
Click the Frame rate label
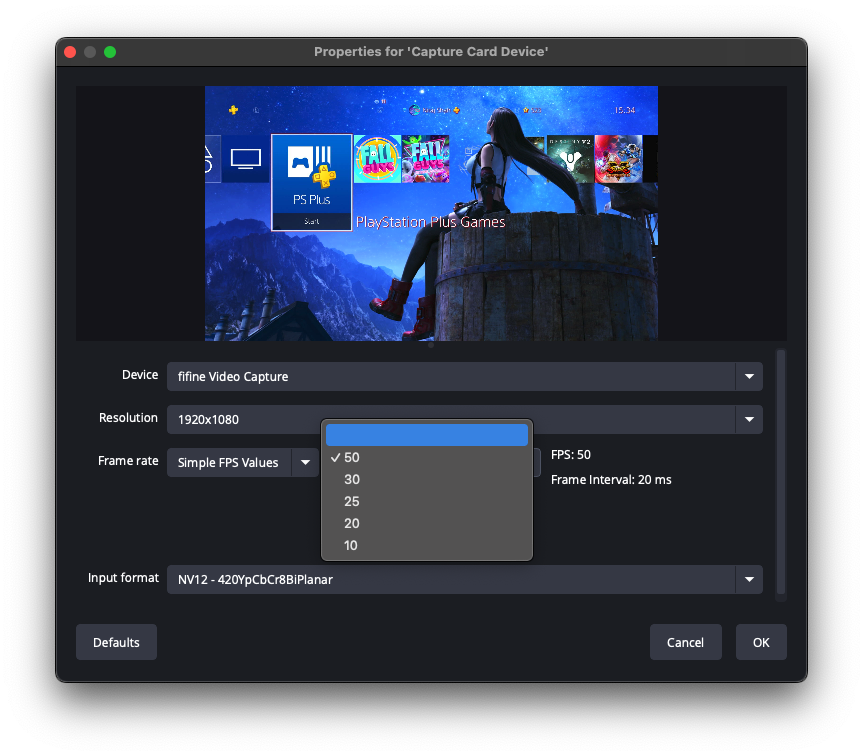tap(128, 461)
